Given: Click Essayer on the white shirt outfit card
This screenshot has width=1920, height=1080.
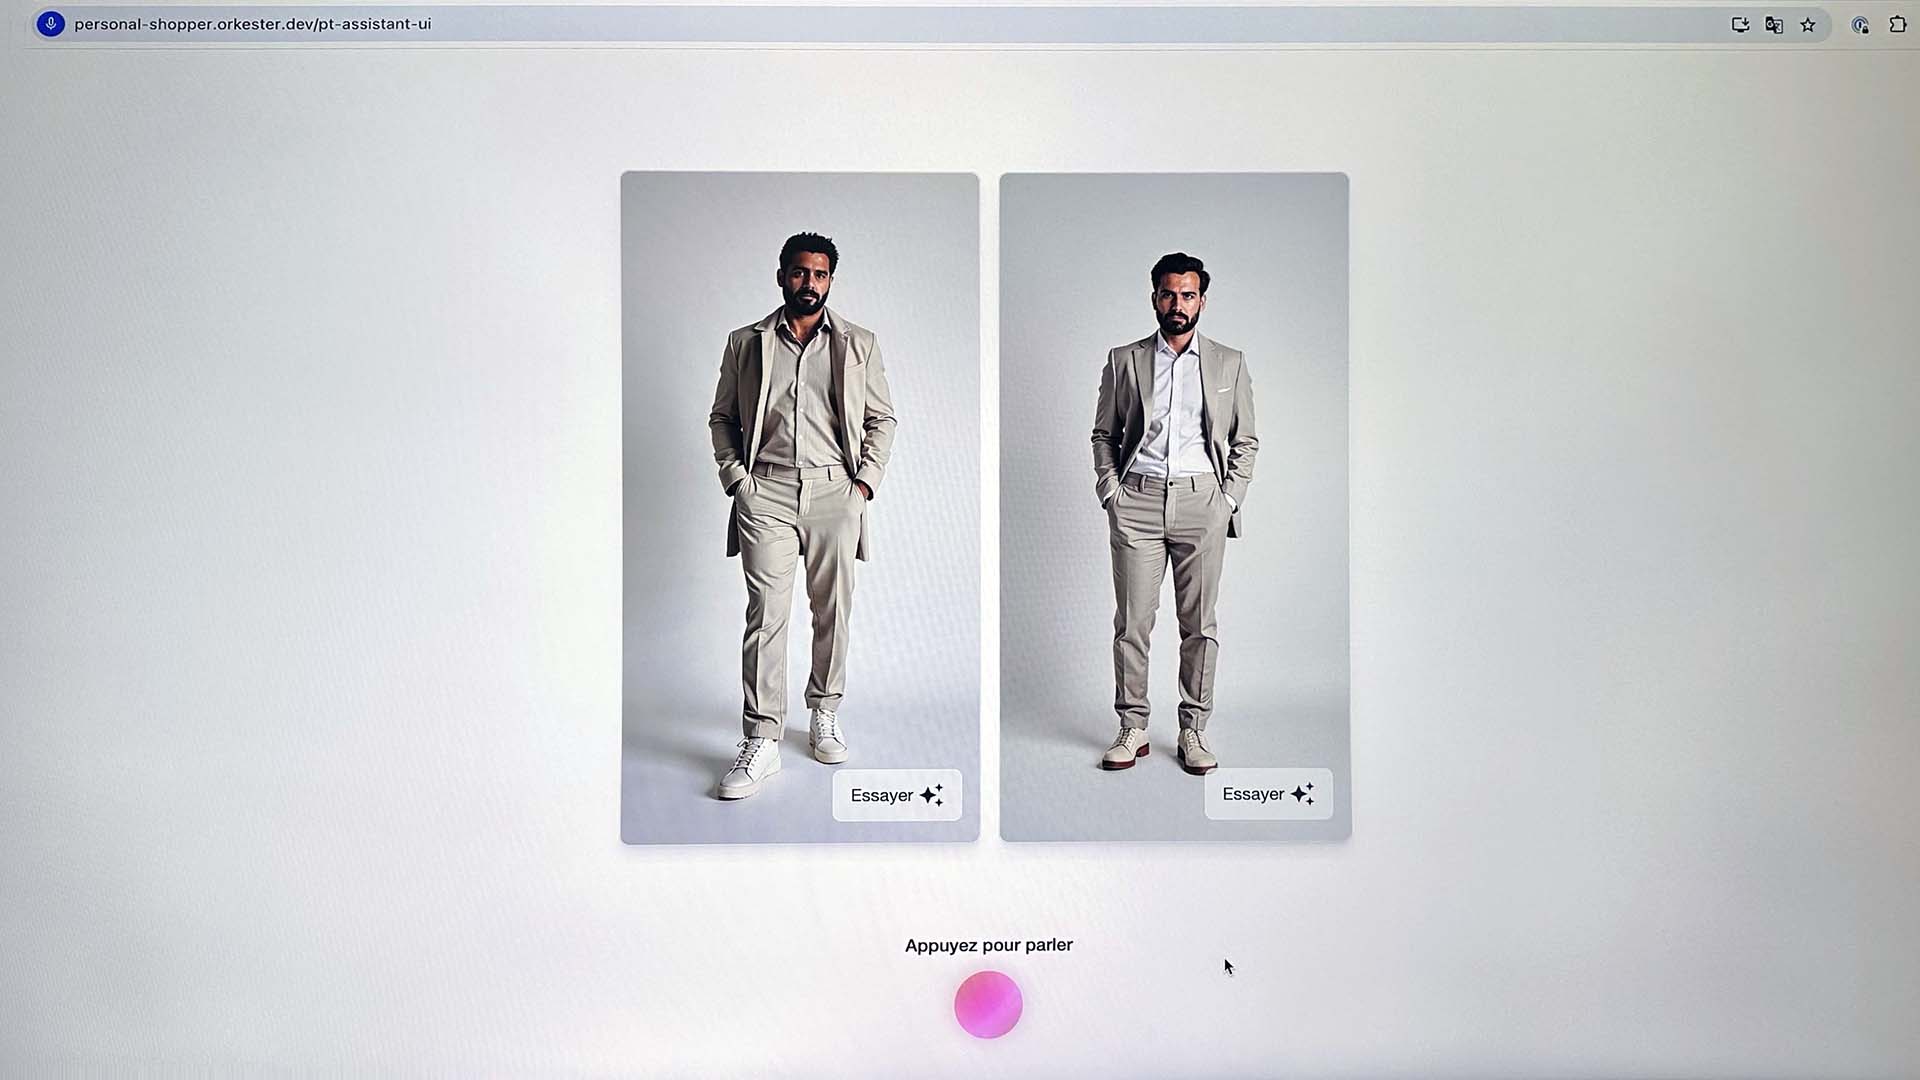Looking at the screenshot, I should tap(1268, 794).
